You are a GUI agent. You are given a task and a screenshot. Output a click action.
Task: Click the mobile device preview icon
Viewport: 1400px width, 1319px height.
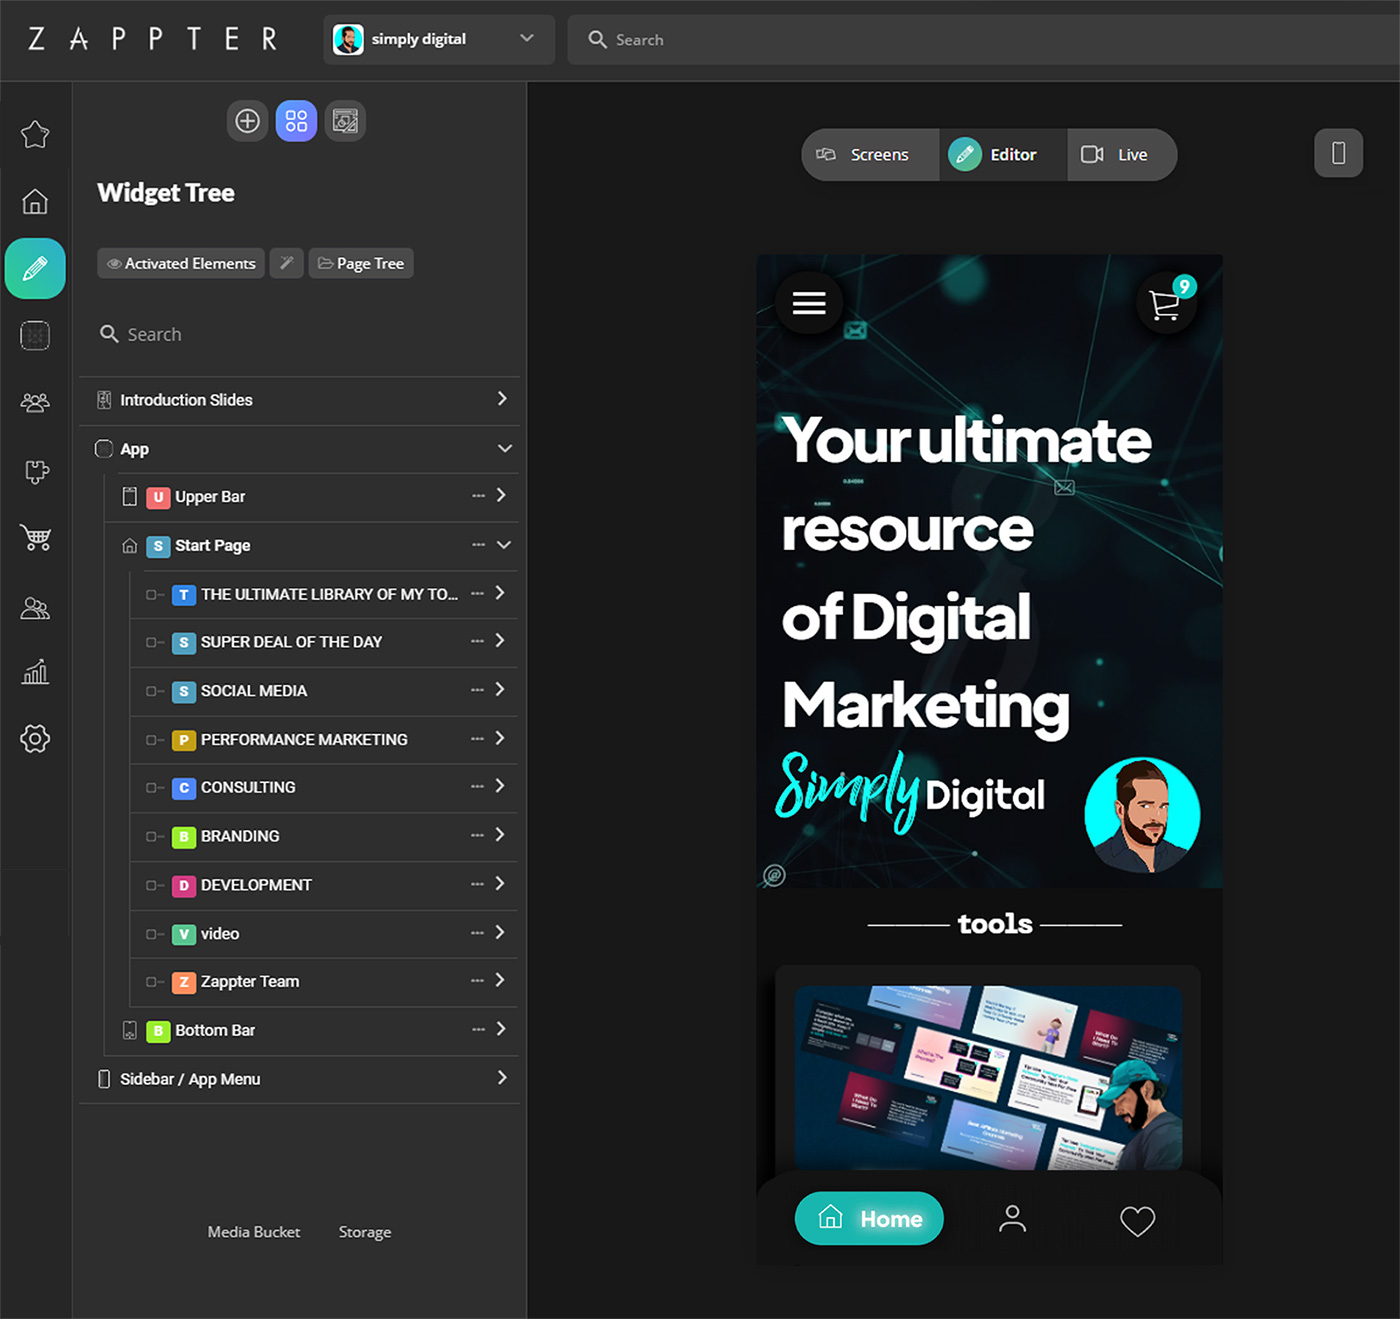click(1338, 153)
